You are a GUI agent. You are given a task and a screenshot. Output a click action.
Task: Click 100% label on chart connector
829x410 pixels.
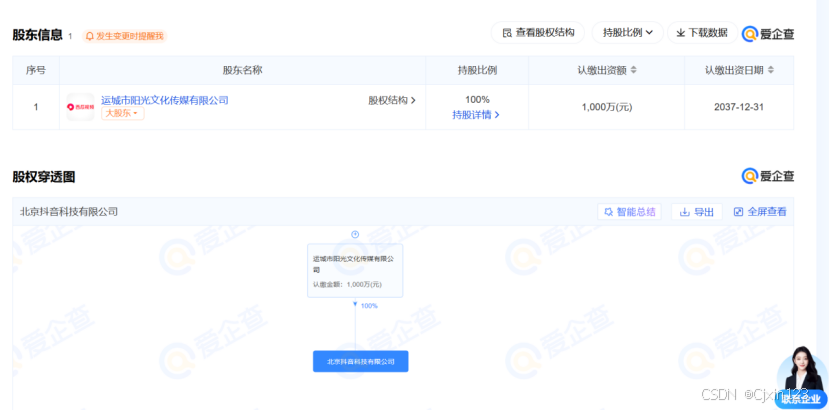(x=369, y=306)
